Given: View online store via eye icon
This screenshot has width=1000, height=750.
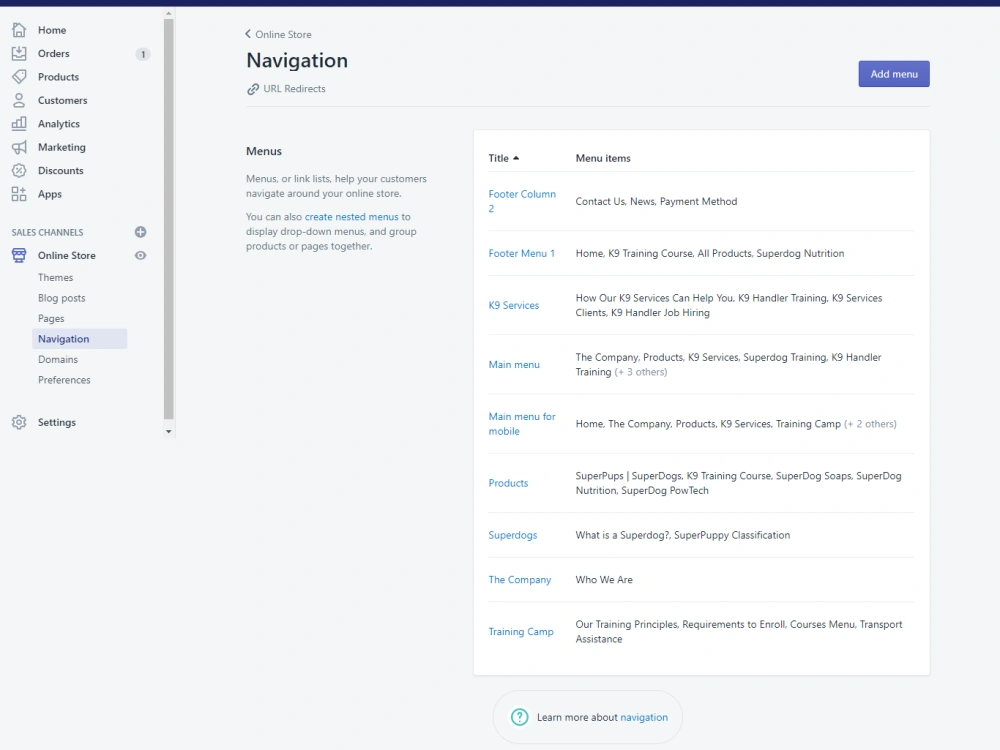Looking at the screenshot, I should (140, 255).
